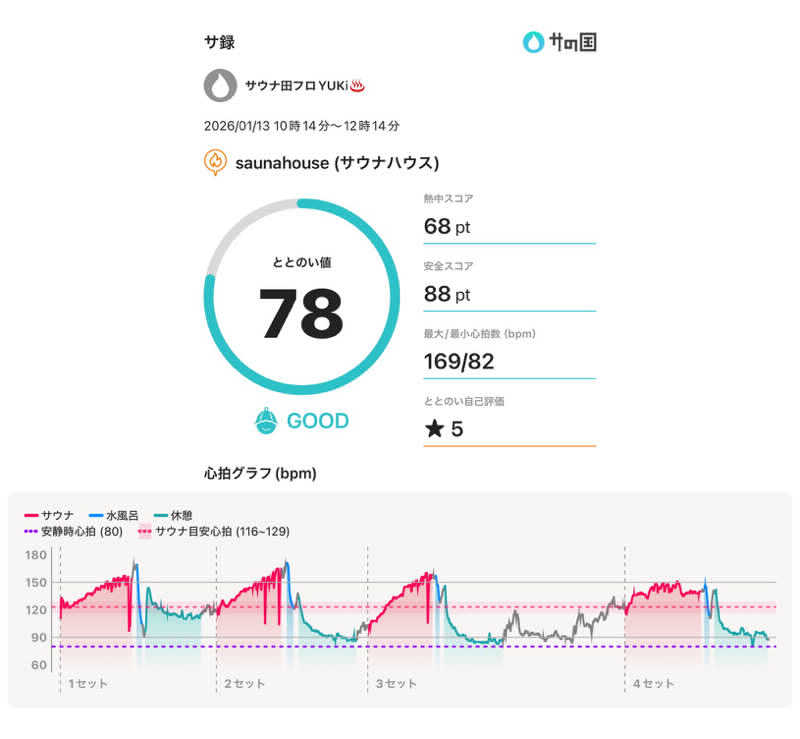Select the 2セット marker on graph
This screenshot has width=800, height=739.
(244, 683)
